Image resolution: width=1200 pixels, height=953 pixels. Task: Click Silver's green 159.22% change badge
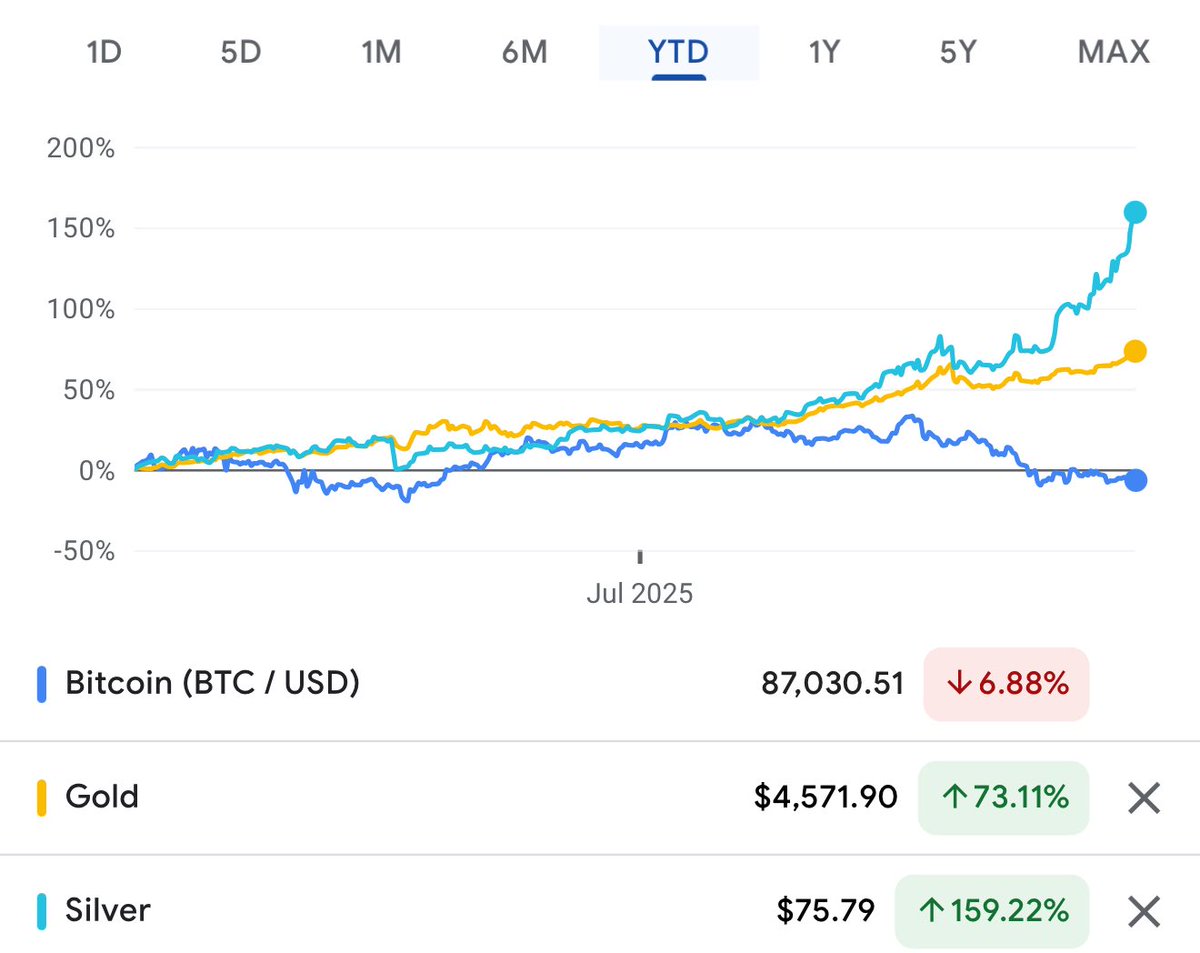(x=991, y=911)
